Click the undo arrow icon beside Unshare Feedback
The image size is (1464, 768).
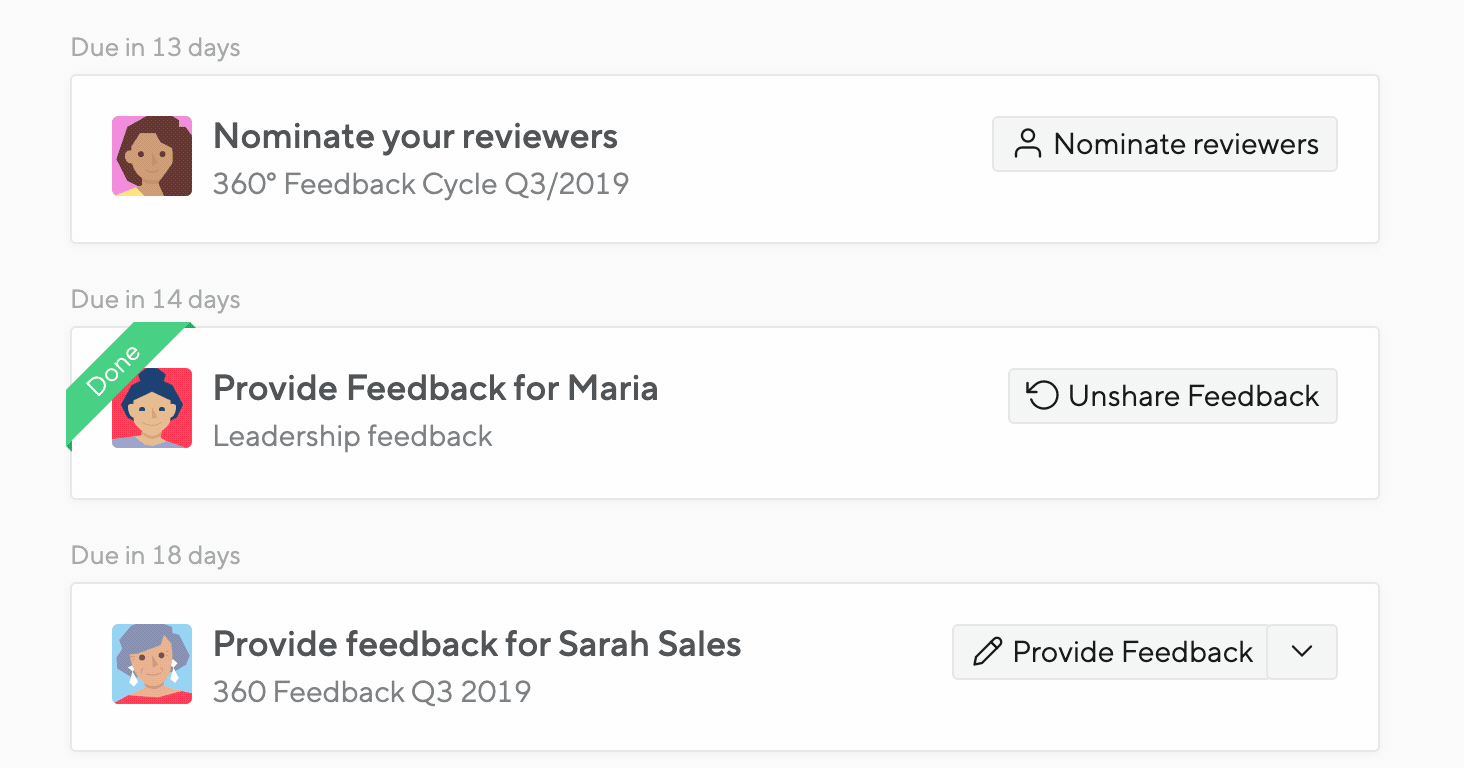click(x=1043, y=396)
